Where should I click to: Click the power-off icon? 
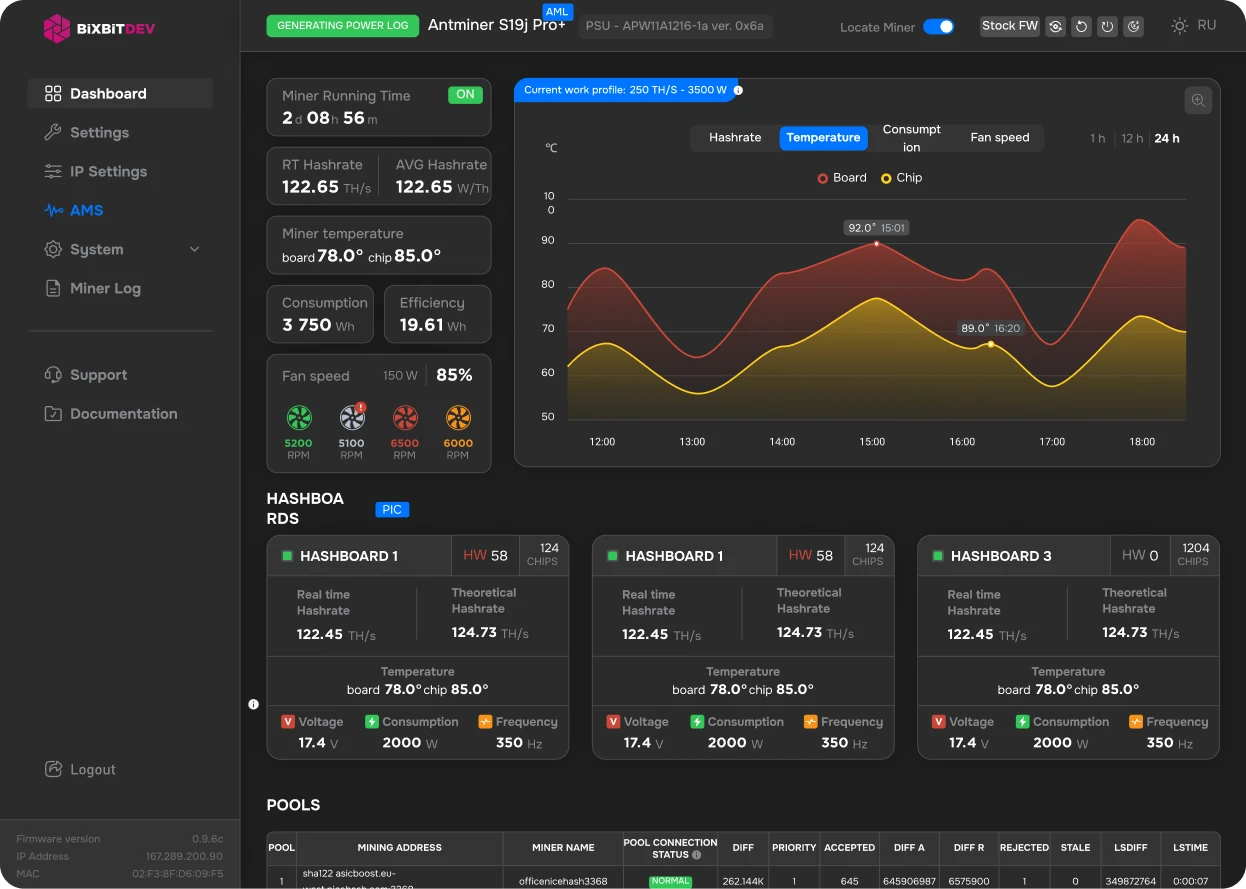coord(1107,27)
